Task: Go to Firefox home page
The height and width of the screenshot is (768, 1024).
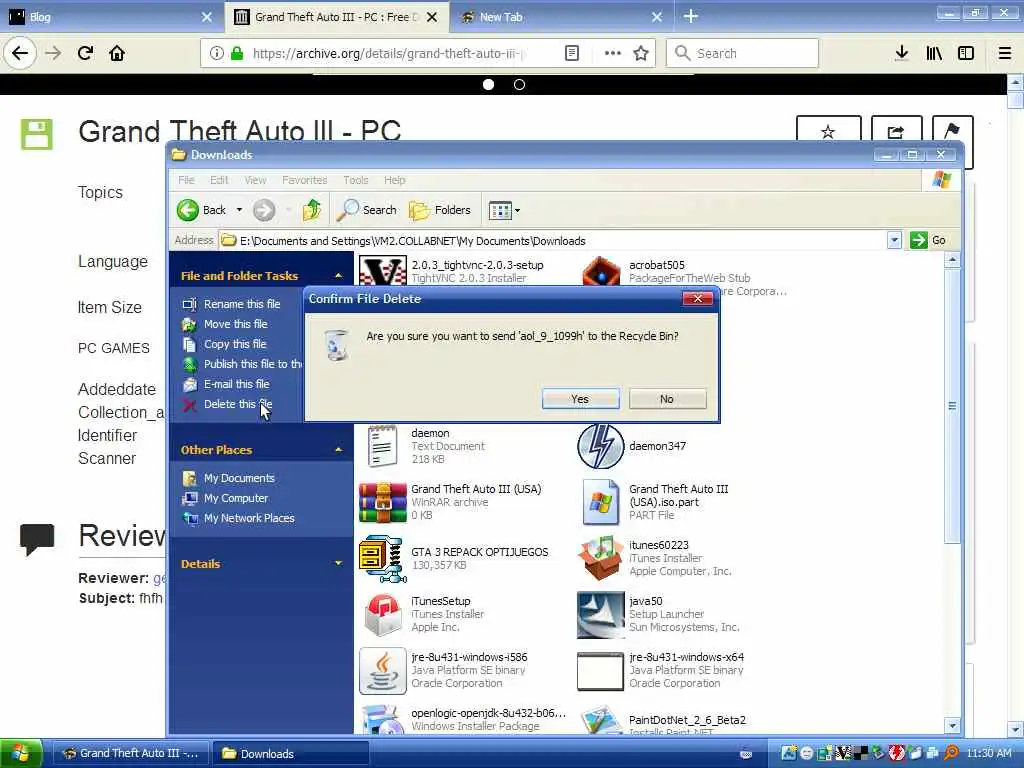Action: coord(117,53)
